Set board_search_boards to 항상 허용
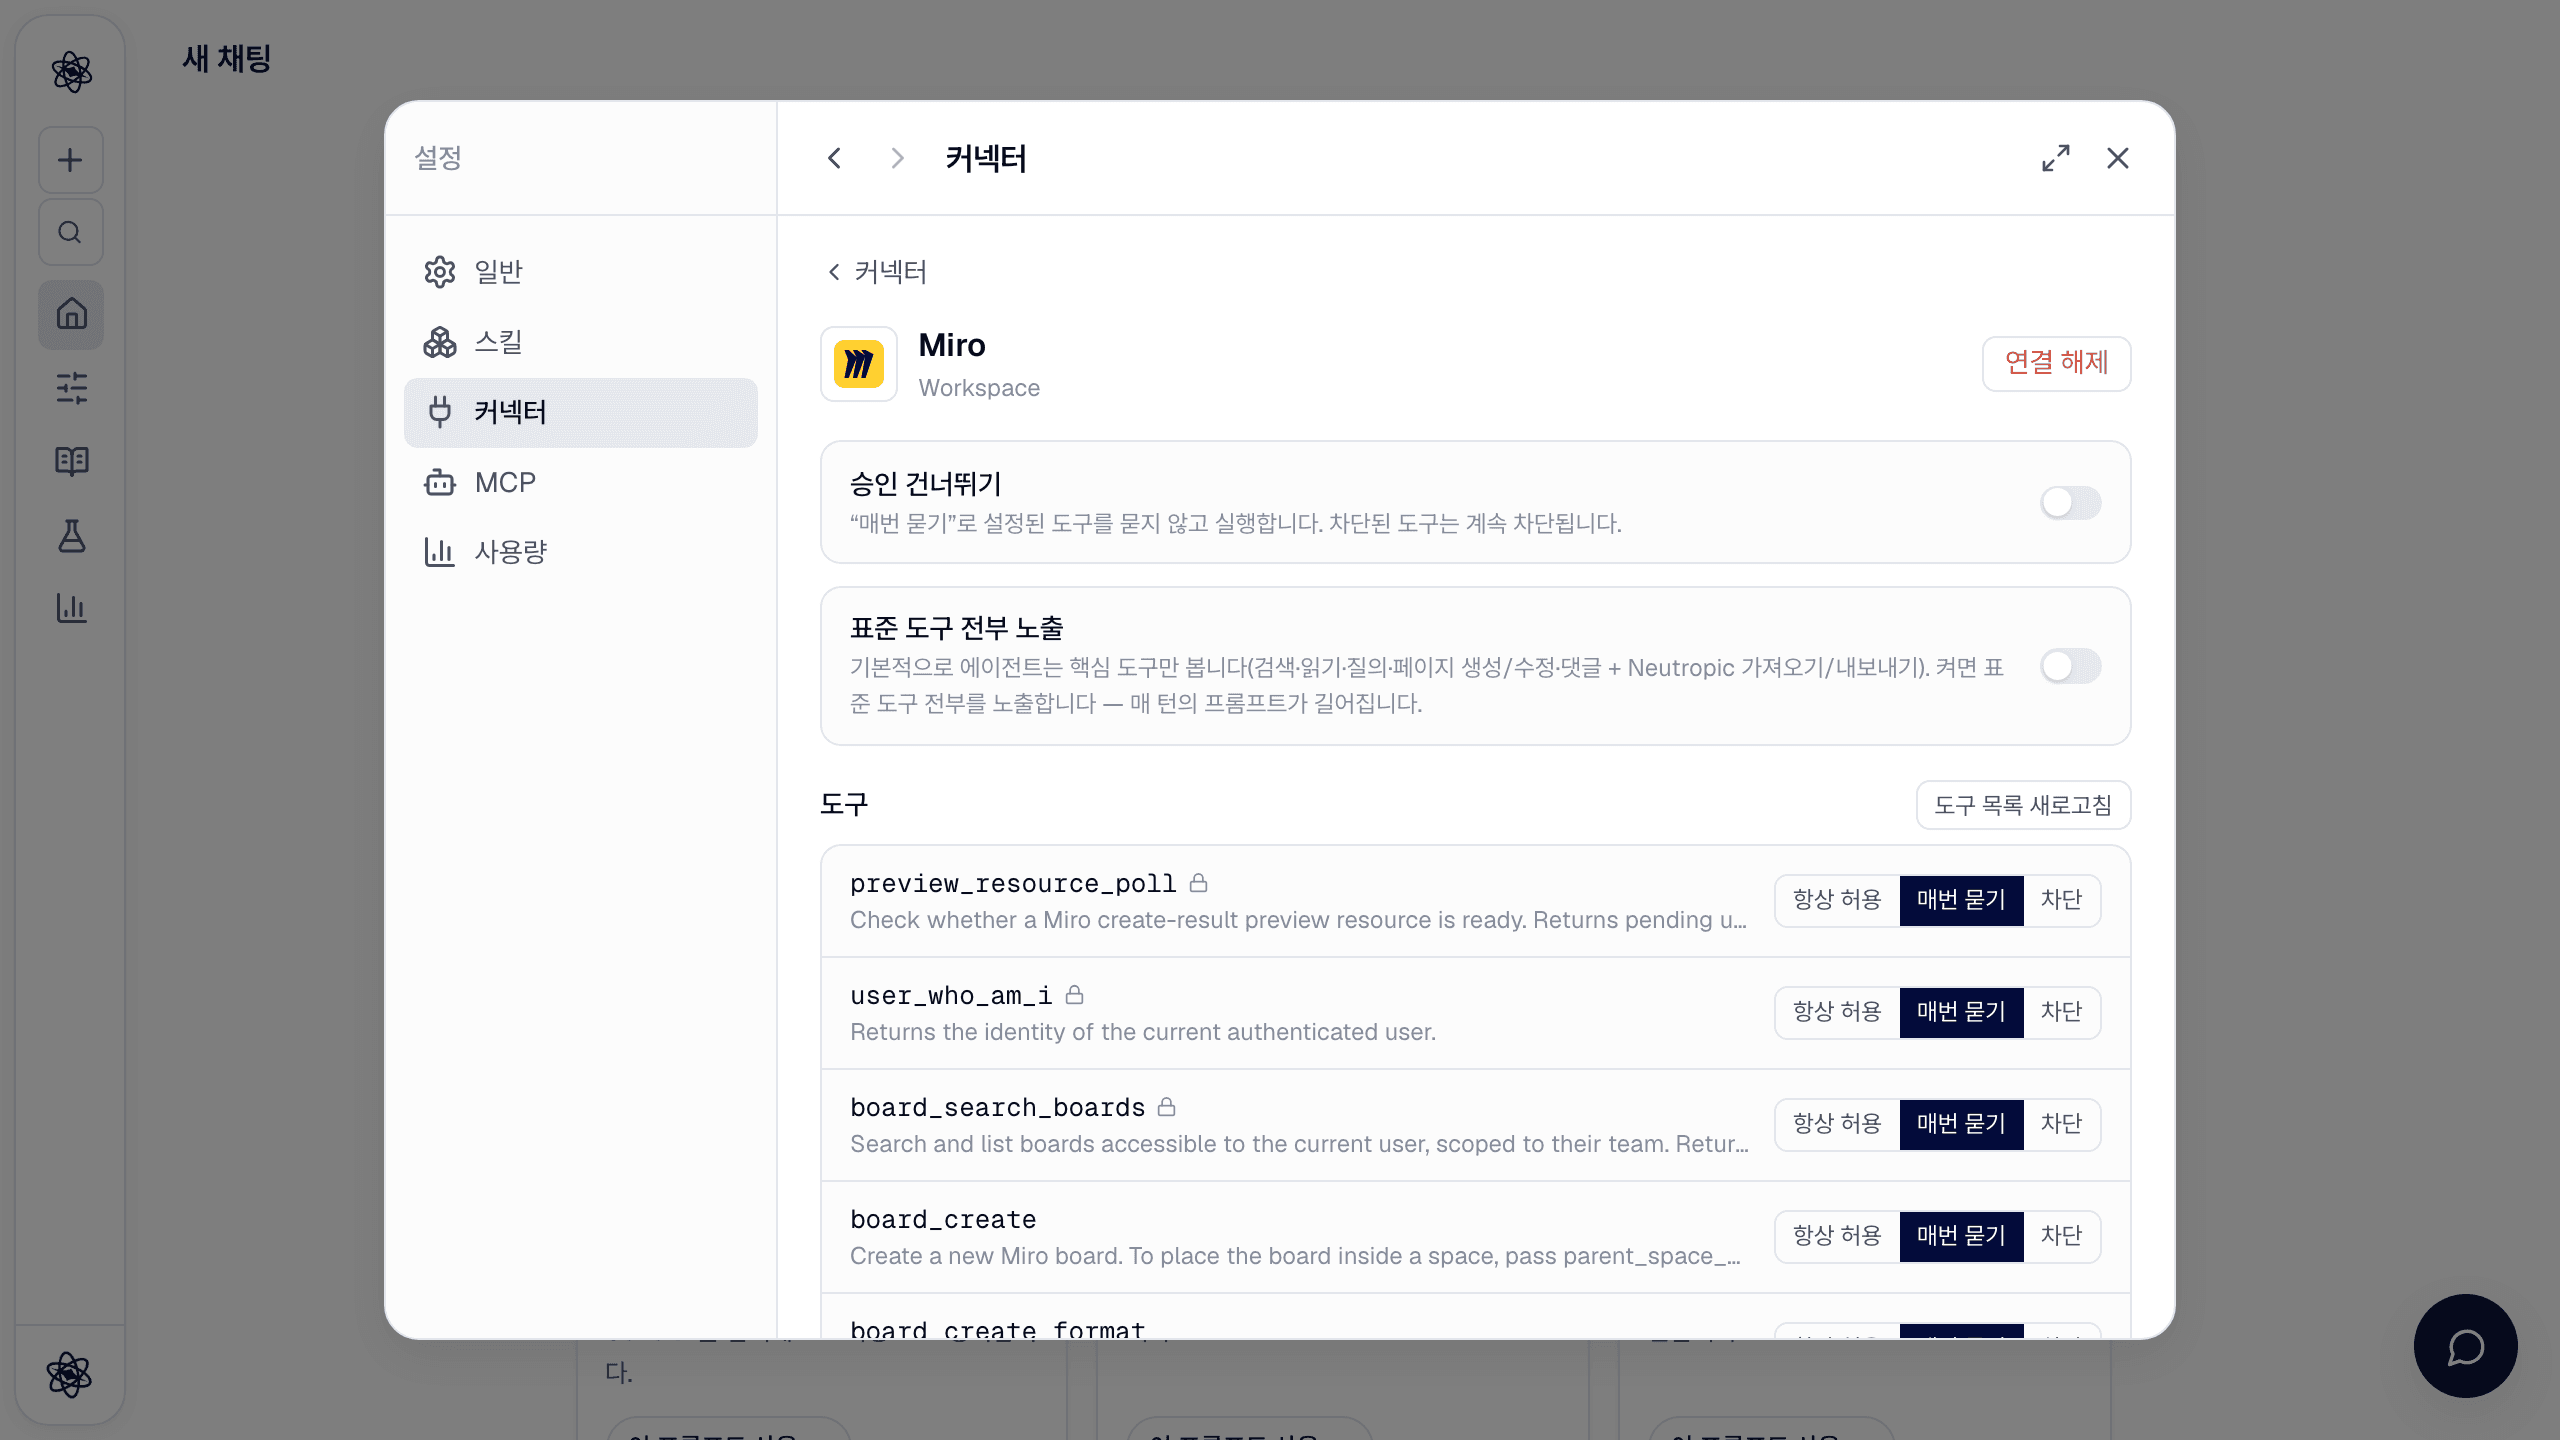The image size is (2560, 1440). [x=1837, y=1124]
